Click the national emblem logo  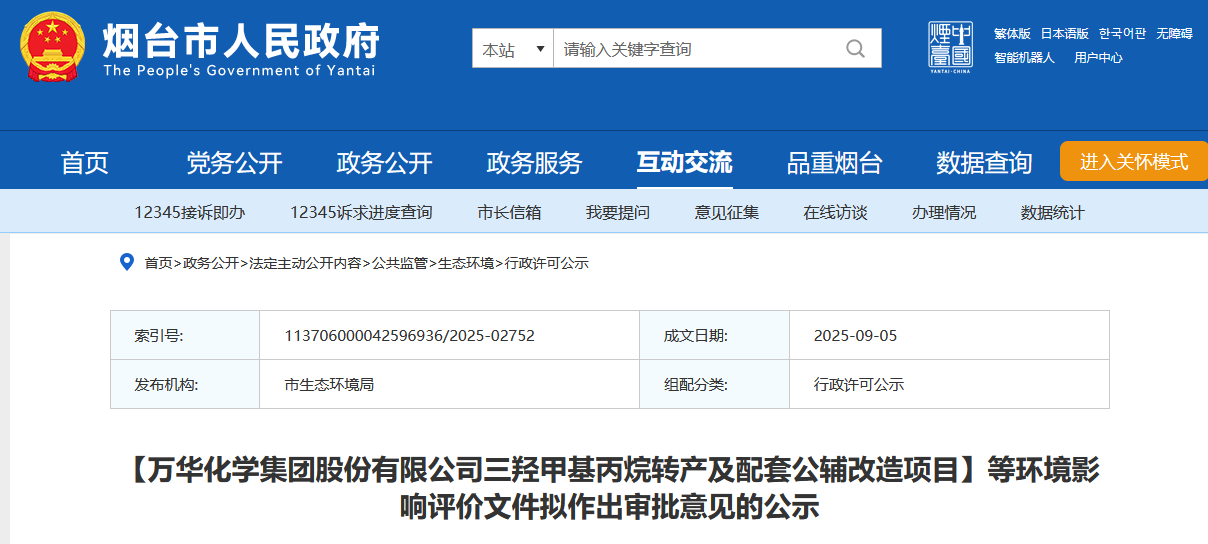tap(51, 47)
